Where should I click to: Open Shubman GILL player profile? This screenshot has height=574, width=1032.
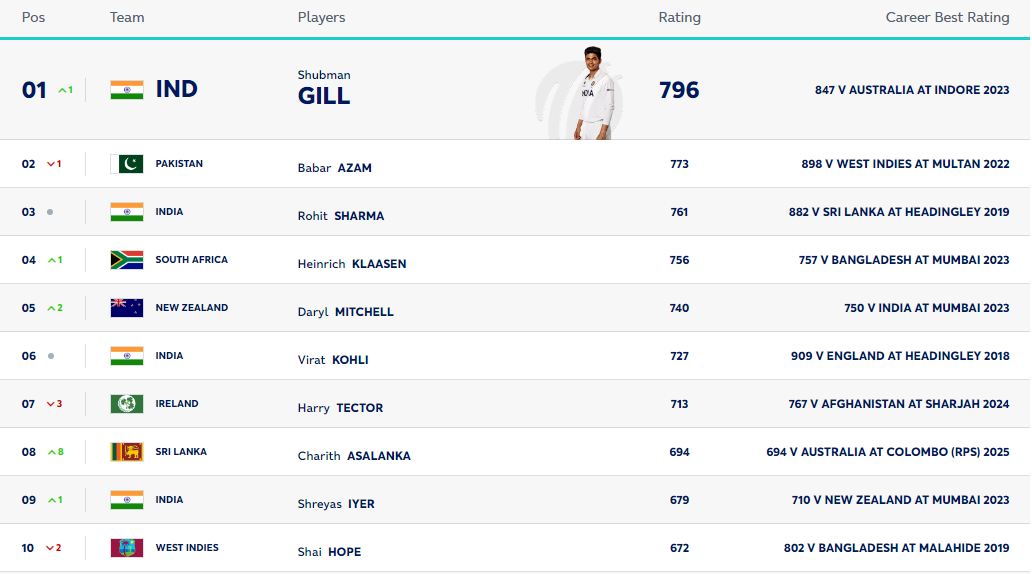[324, 88]
